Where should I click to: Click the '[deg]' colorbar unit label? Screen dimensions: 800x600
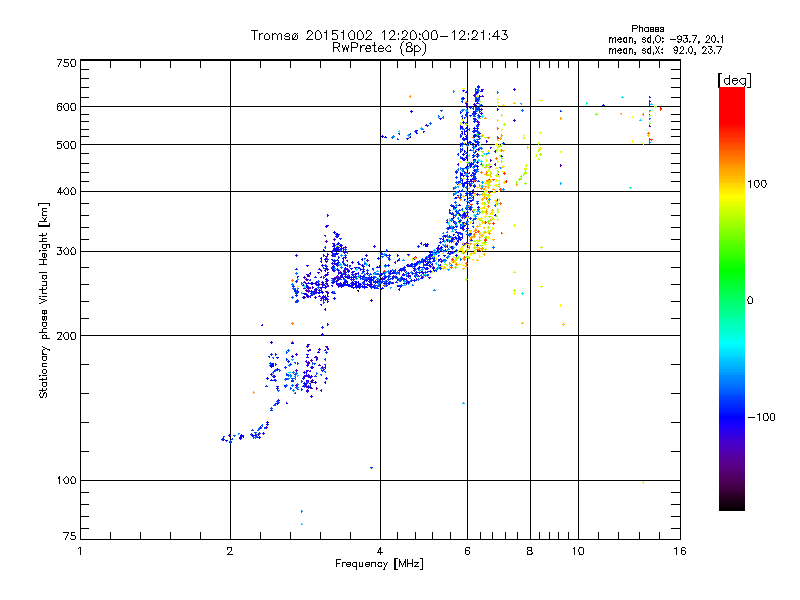point(734,80)
